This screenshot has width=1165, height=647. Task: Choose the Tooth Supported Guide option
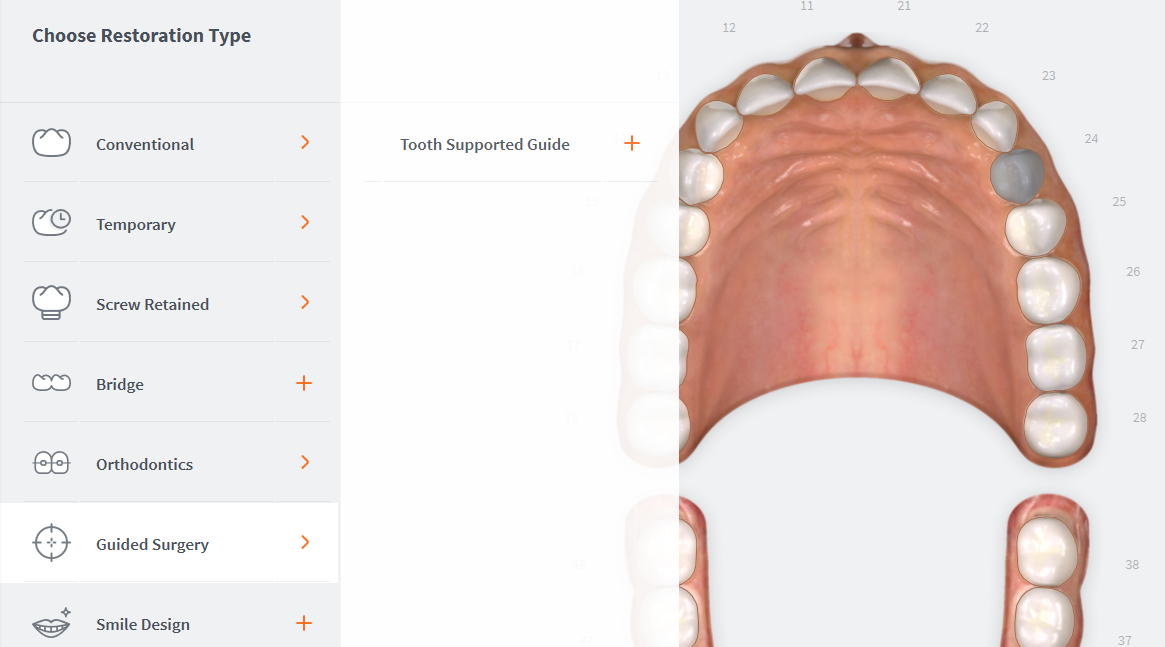[x=484, y=144]
